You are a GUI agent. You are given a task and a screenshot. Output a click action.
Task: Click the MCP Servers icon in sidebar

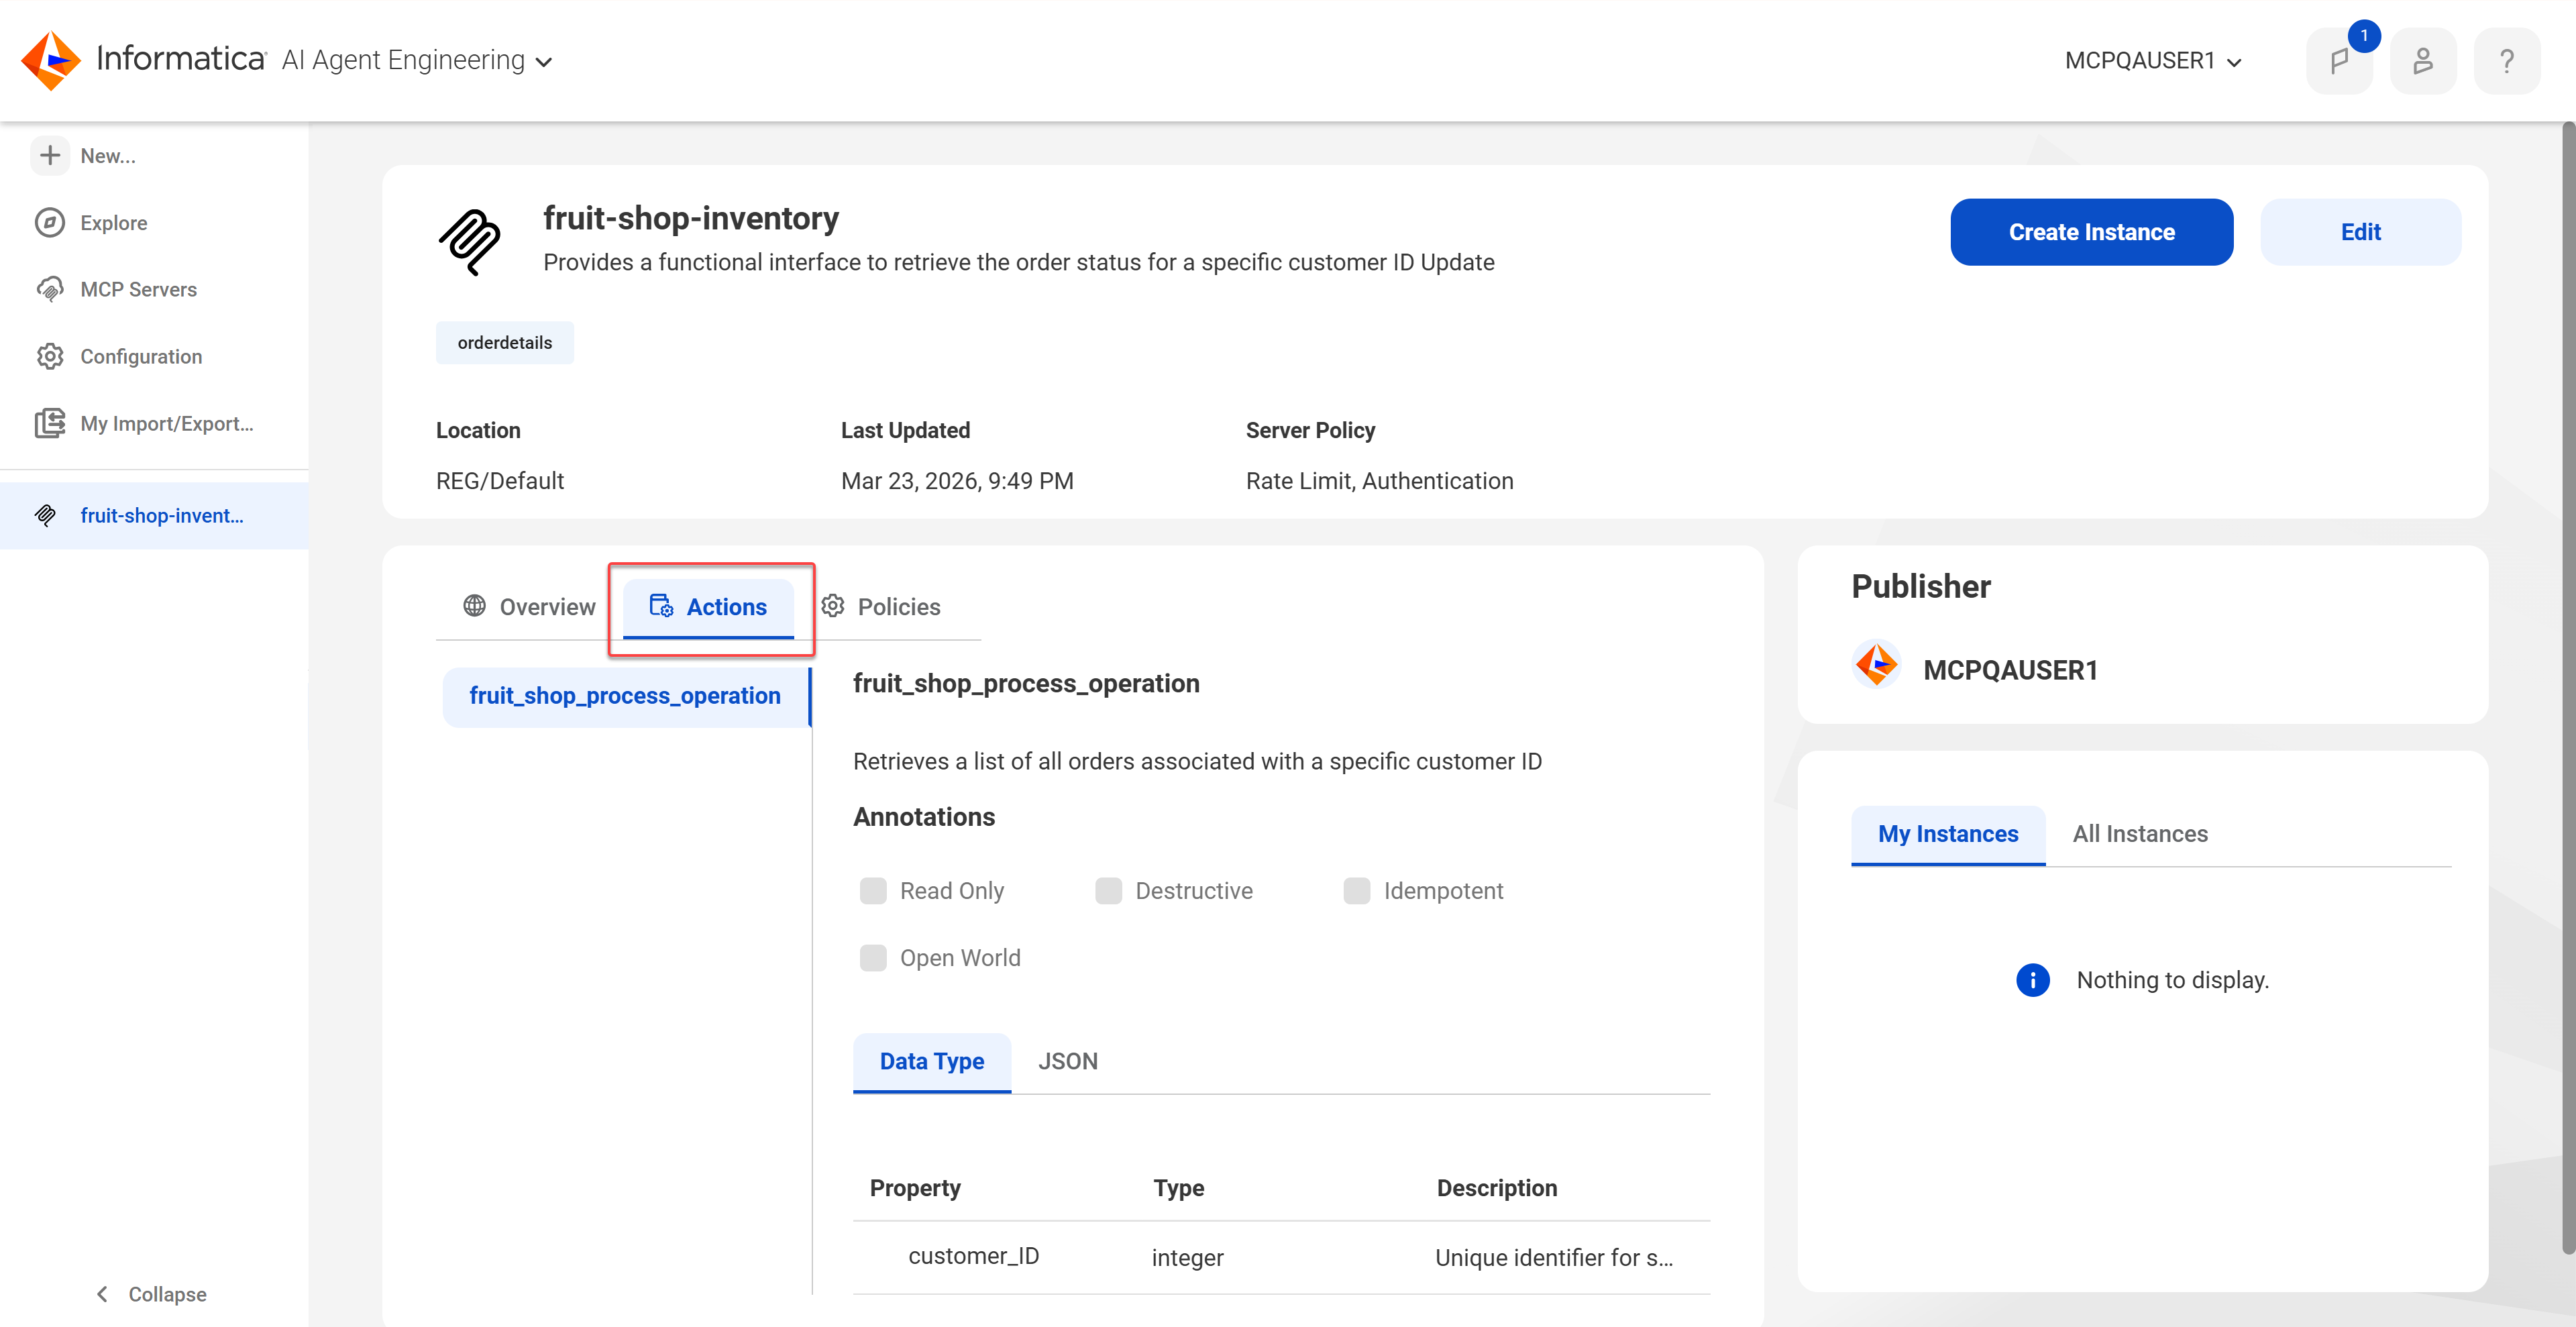pyautogui.click(x=50, y=289)
